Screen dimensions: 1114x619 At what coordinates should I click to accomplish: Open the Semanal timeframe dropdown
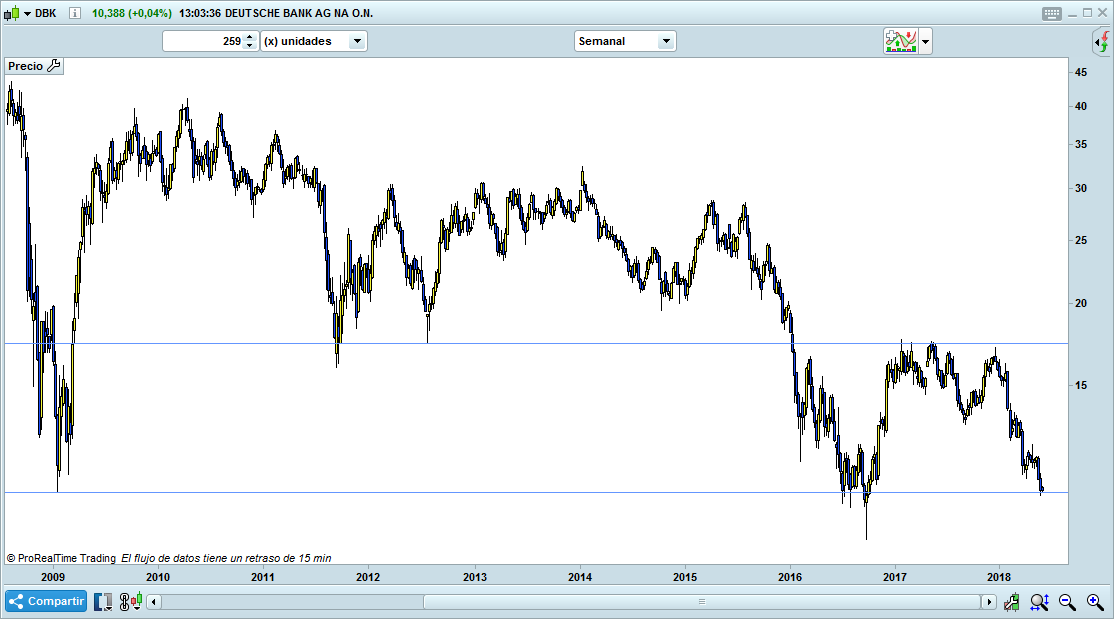point(625,41)
